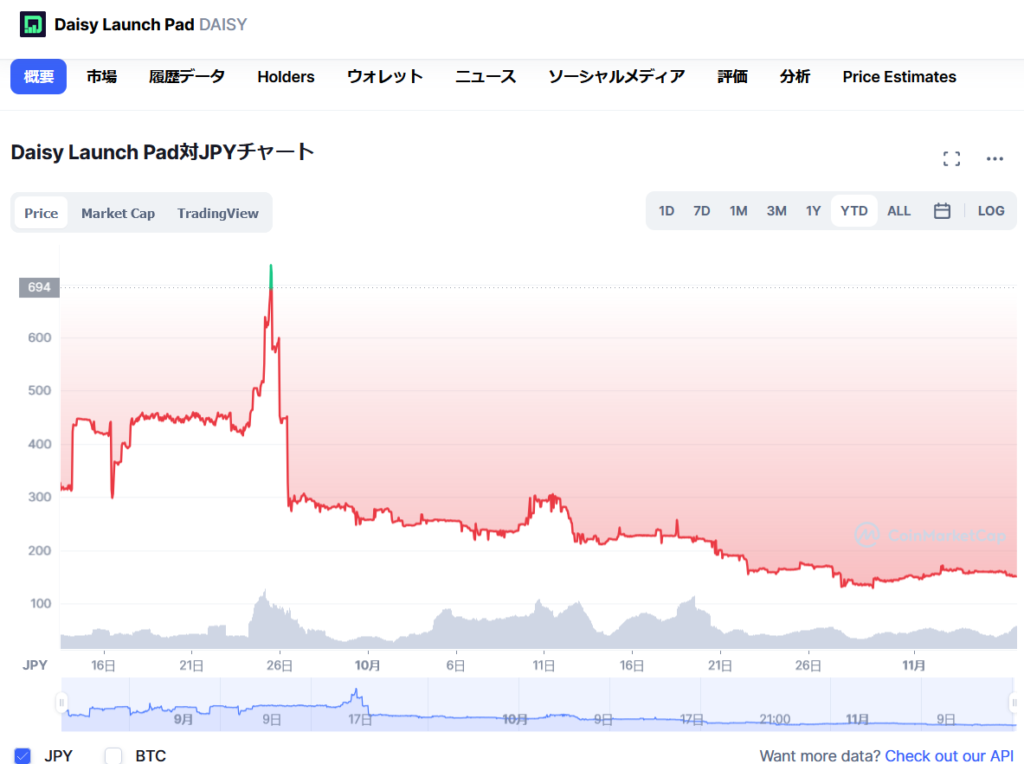Open the Price Estimates tab
The image size is (1024, 764).
pyautogui.click(x=899, y=77)
